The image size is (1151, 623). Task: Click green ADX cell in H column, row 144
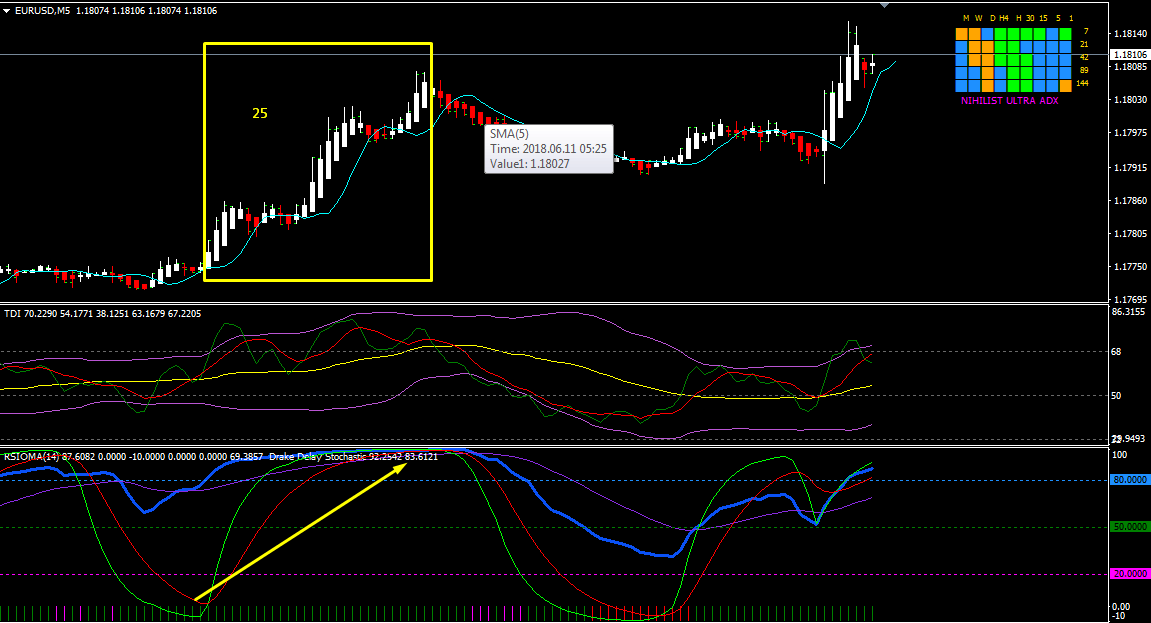1014,86
